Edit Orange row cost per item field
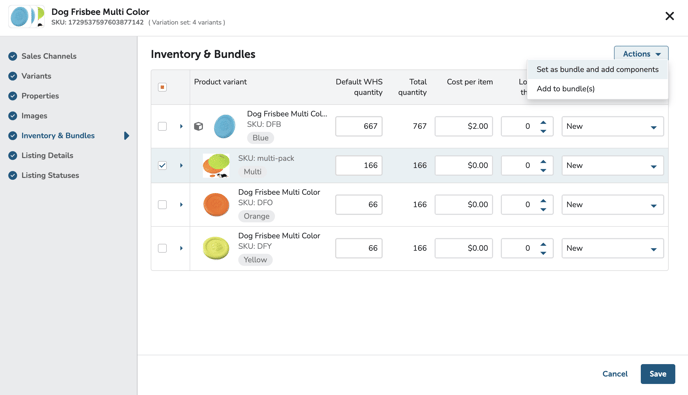This screenshot has width=688, height=395. click(x=464, y=205)
